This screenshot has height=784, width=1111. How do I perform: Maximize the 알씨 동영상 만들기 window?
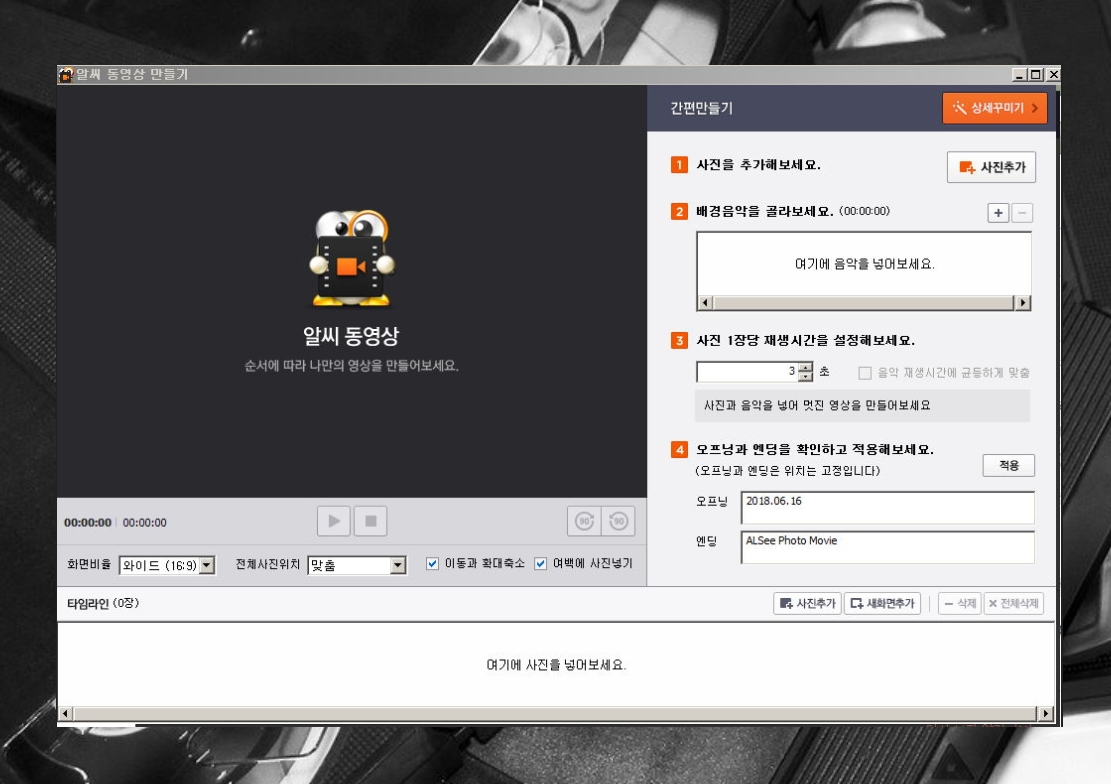1036,74
